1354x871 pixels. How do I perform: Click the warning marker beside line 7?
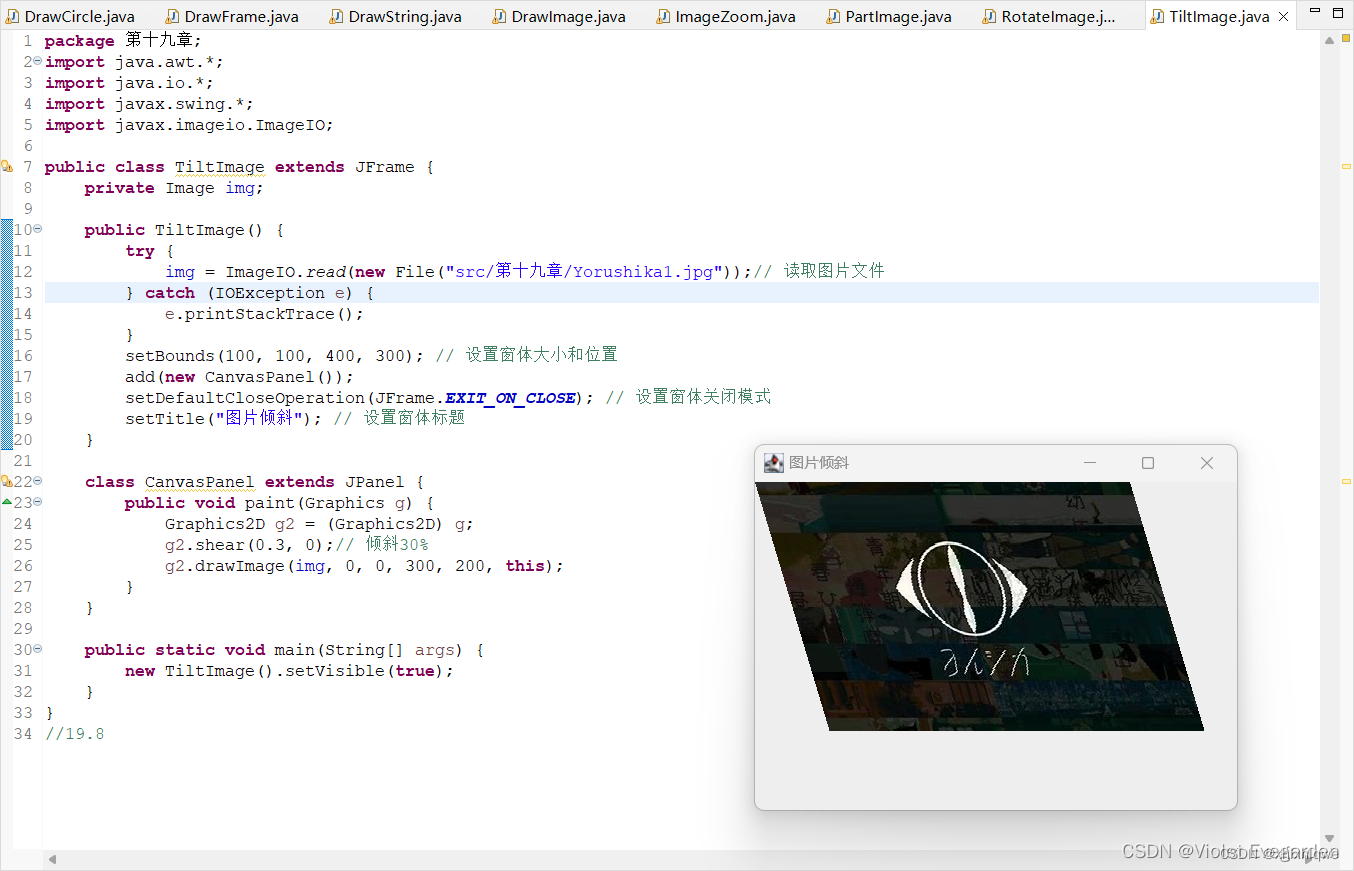coord(7,167)
